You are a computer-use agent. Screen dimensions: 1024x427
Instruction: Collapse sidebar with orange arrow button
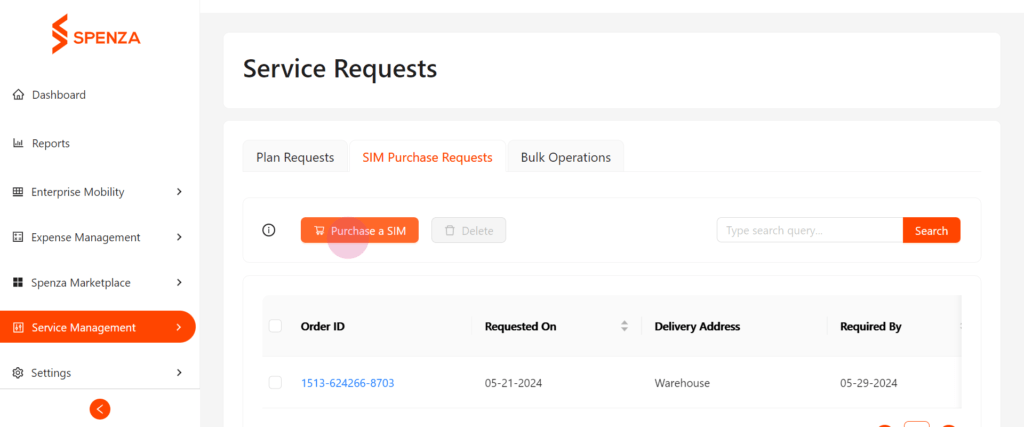[x=100, y=409]
